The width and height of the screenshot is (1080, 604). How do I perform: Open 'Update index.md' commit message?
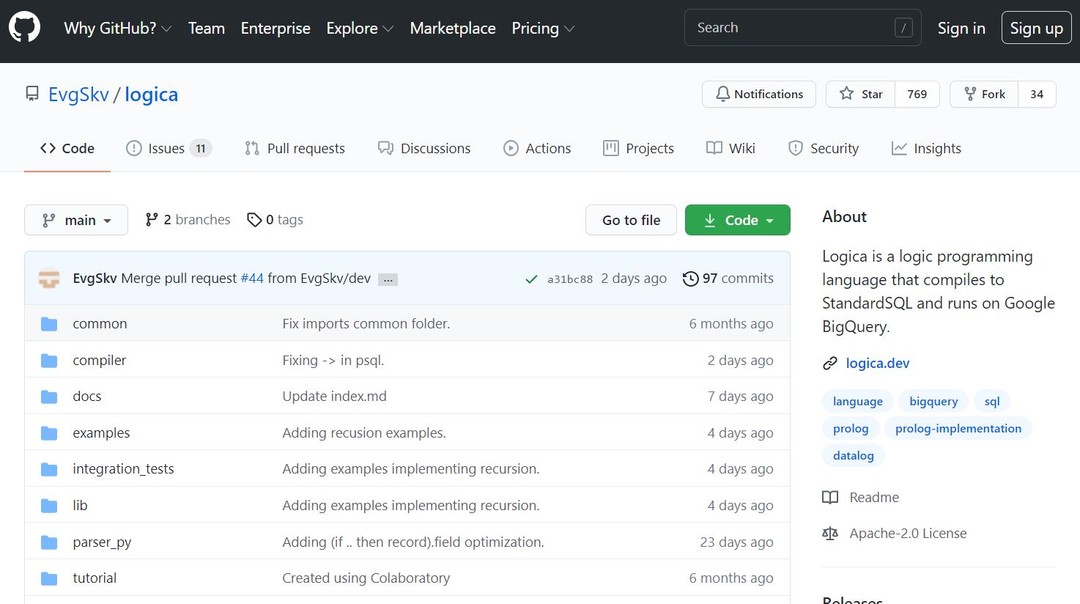pyautogui.click(x=335, y=396)
